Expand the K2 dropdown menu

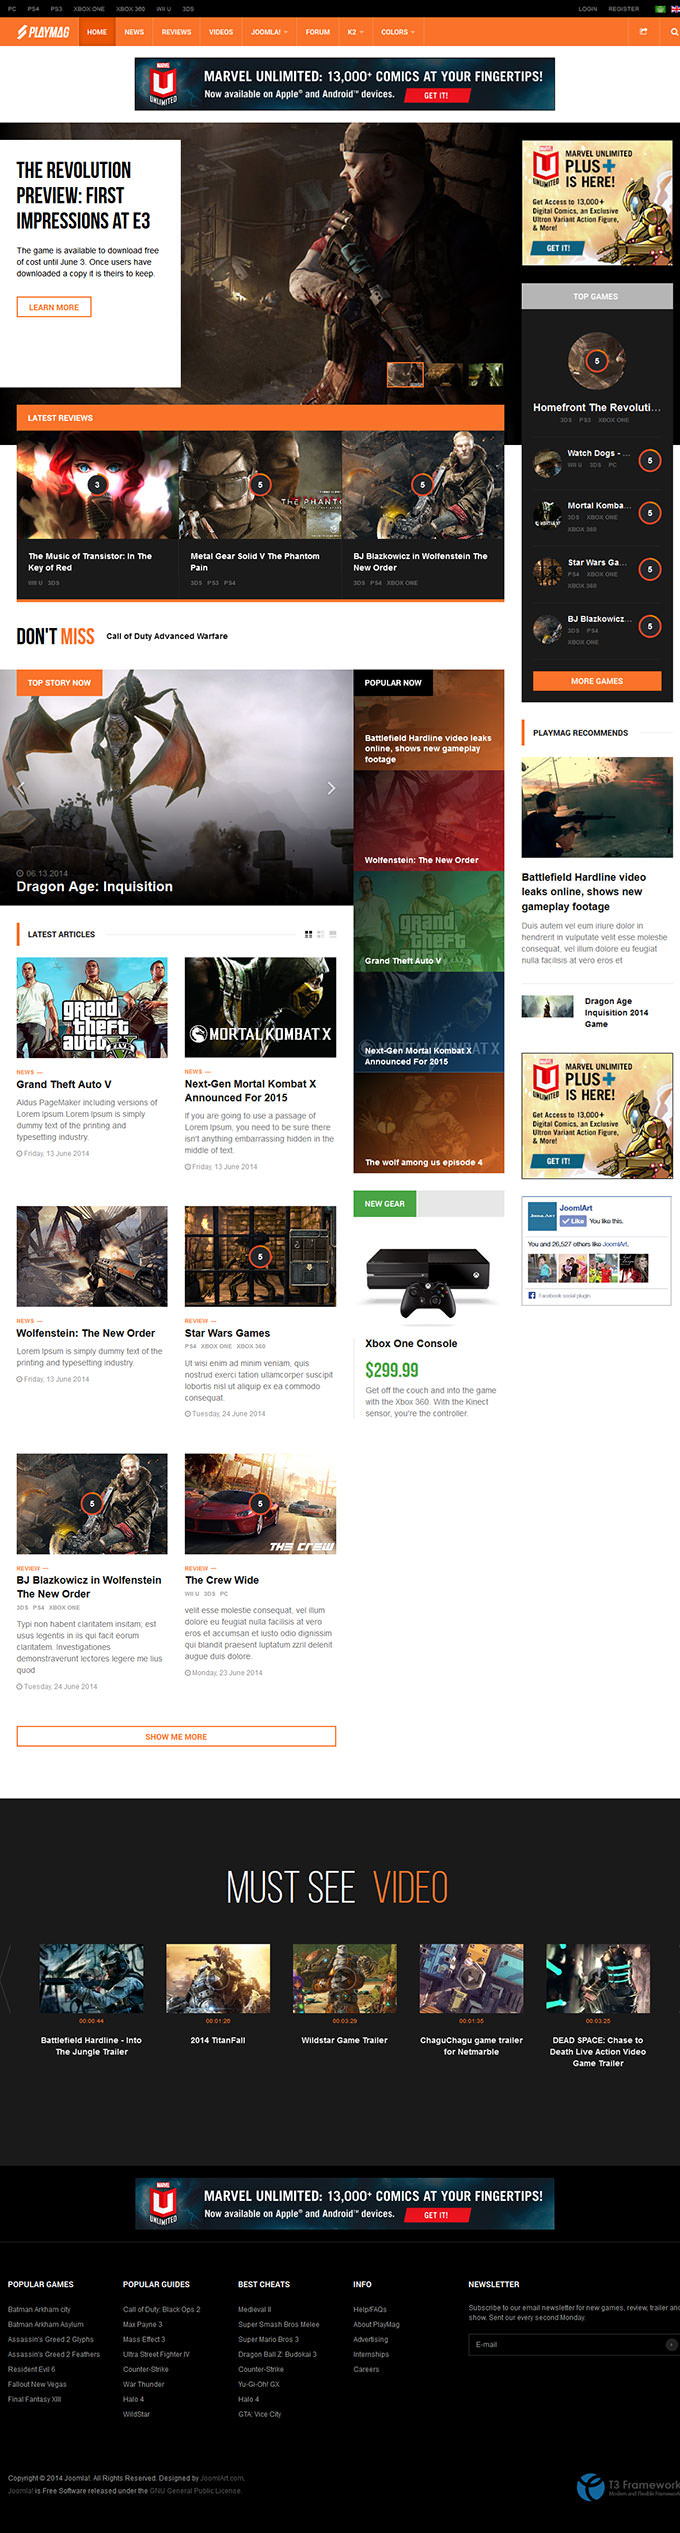point(355,32)
